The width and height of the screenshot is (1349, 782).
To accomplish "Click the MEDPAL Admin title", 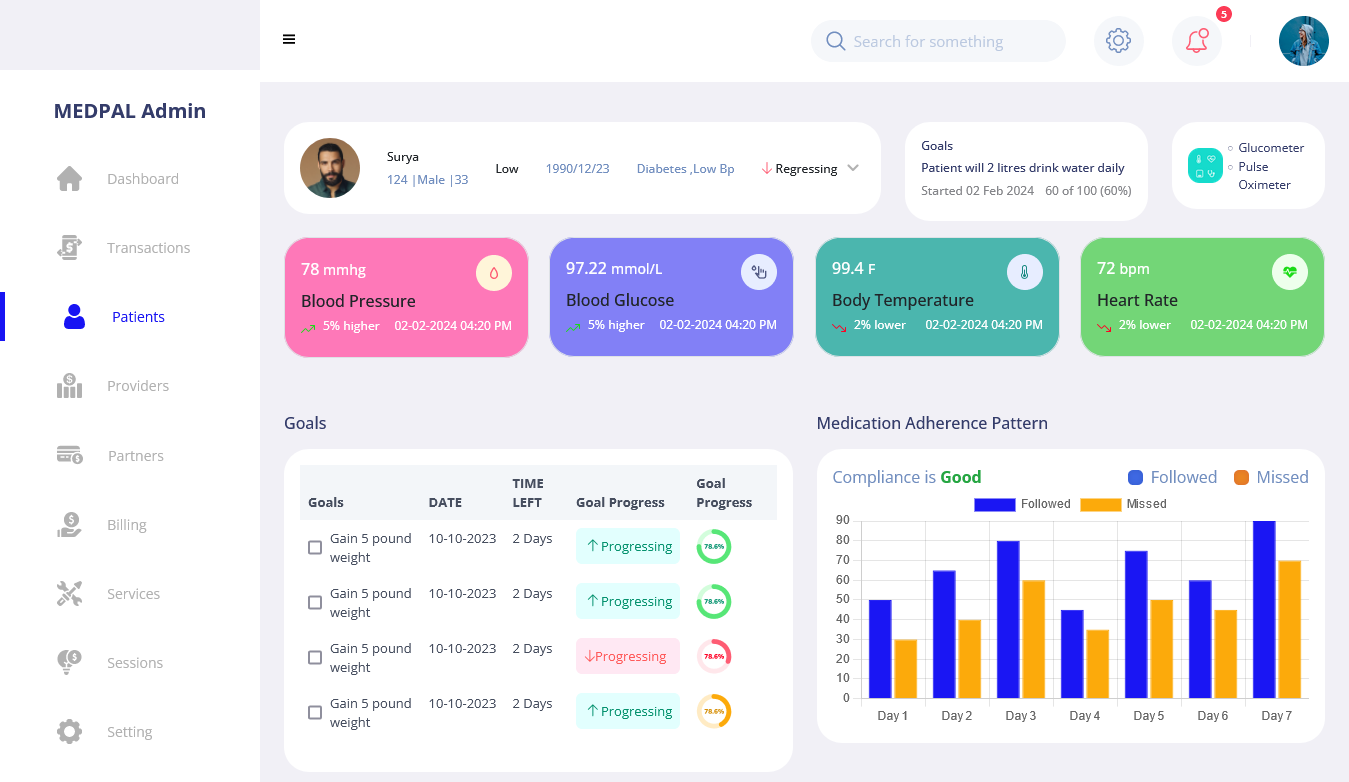I will (x=130, y=111).
